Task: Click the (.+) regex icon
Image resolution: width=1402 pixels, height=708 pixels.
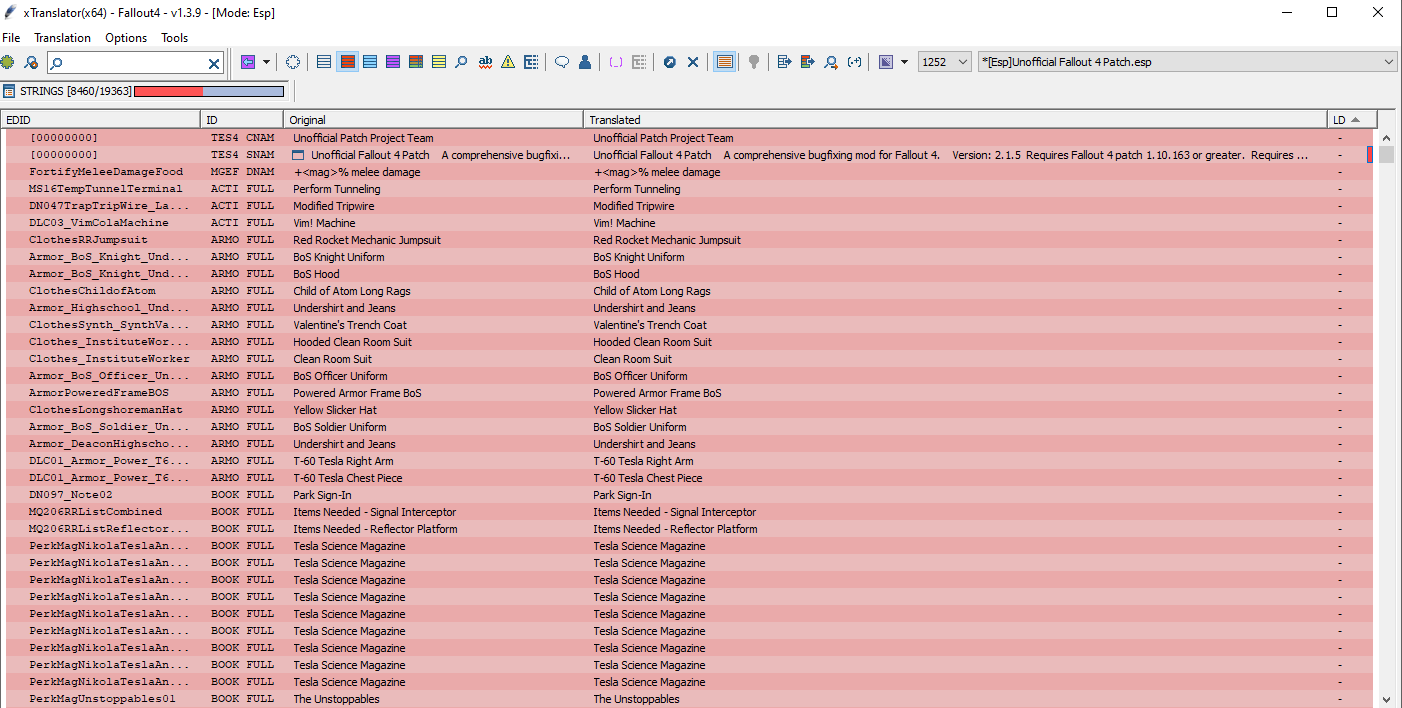Action: pyautogui.click(x=854, y=62)
